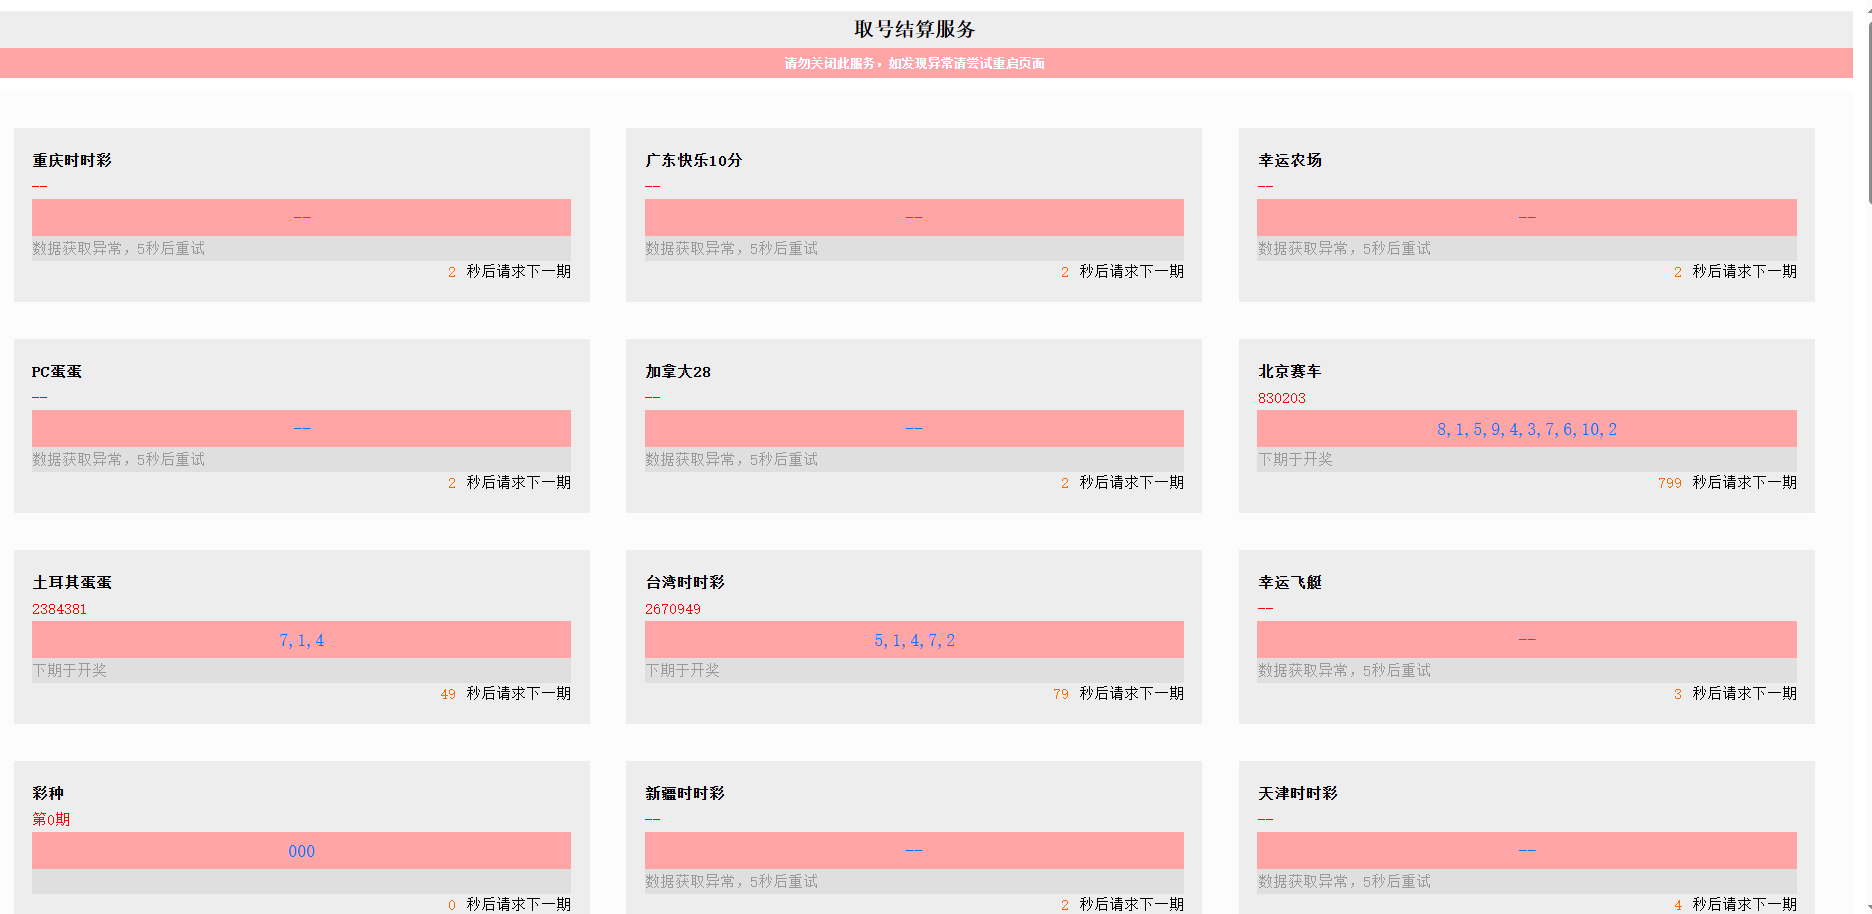Click the 49 countdown in 土耳其蛋蛋 card

click(x=448, y=694)
